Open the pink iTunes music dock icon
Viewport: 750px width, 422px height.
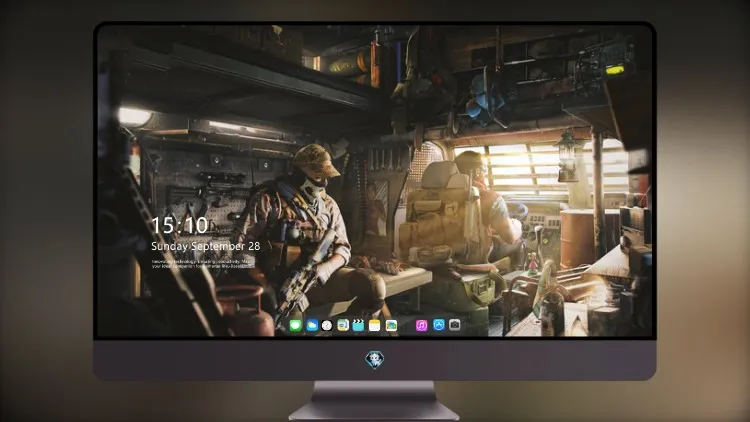pos(421,325)
